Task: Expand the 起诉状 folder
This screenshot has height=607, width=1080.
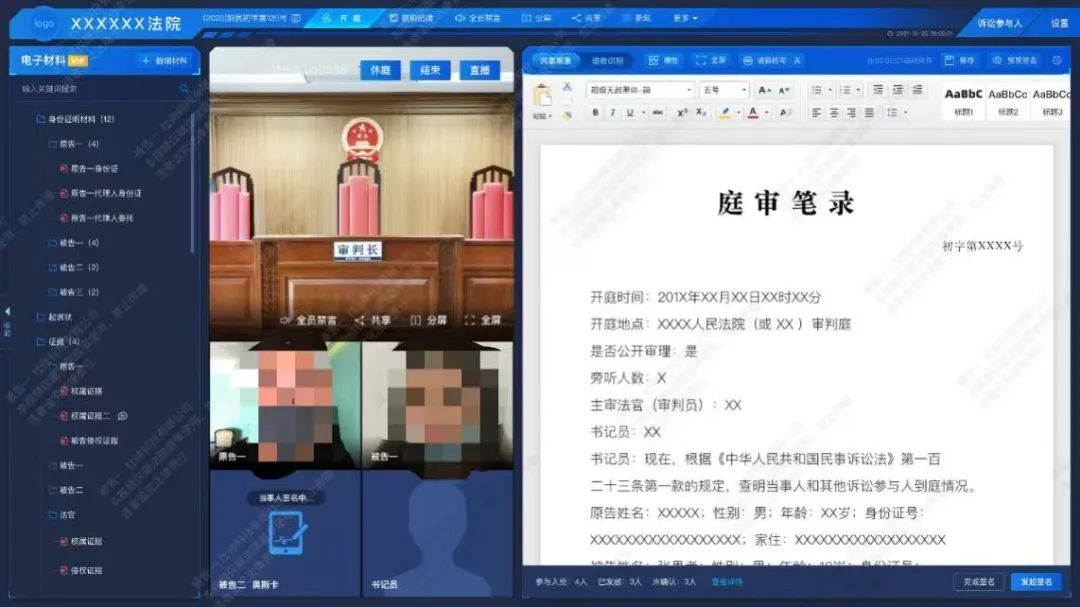Action: coord(54,317)
